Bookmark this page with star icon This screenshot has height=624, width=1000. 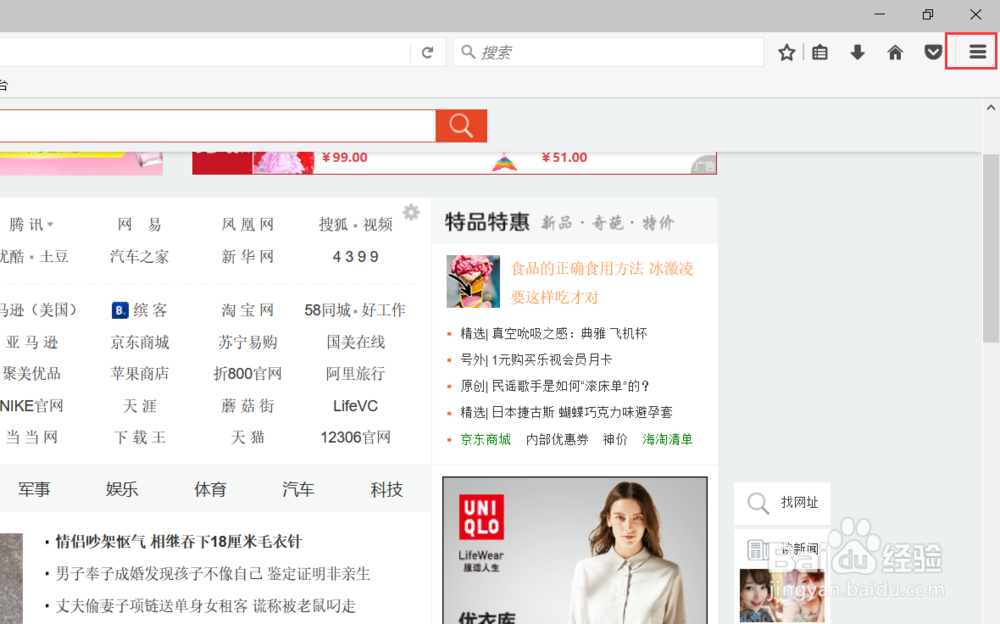tap(786, 52)
